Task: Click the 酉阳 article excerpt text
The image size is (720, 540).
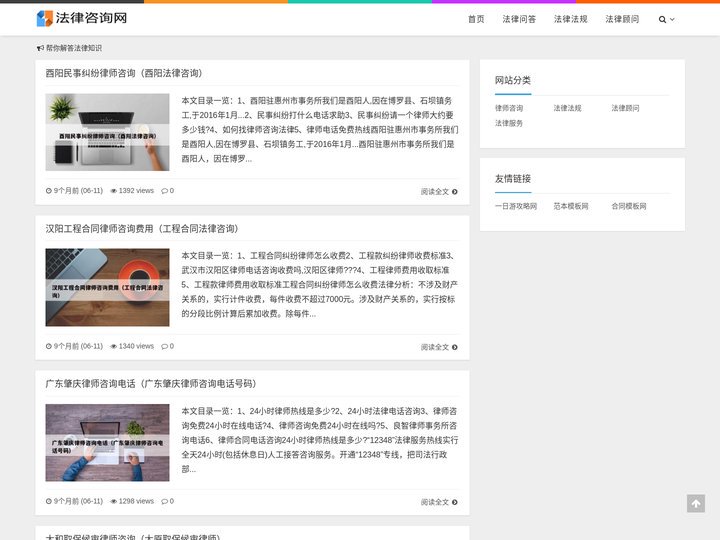Action: [x=320, y=129]
